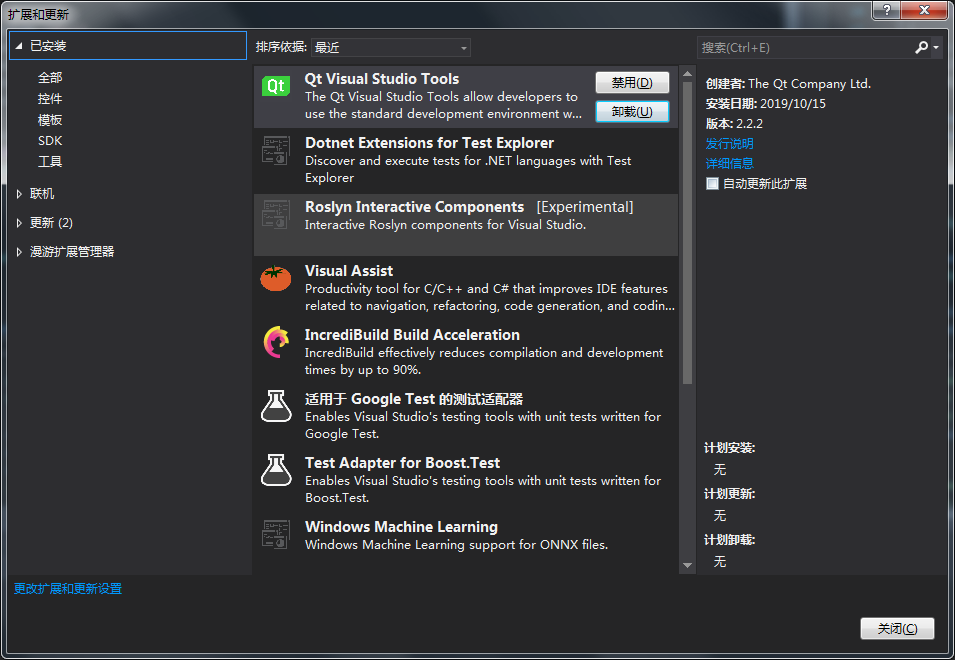Expand the 联机 category
The height and width of the screenshot is (660, 955).
[x=19, y=194]
